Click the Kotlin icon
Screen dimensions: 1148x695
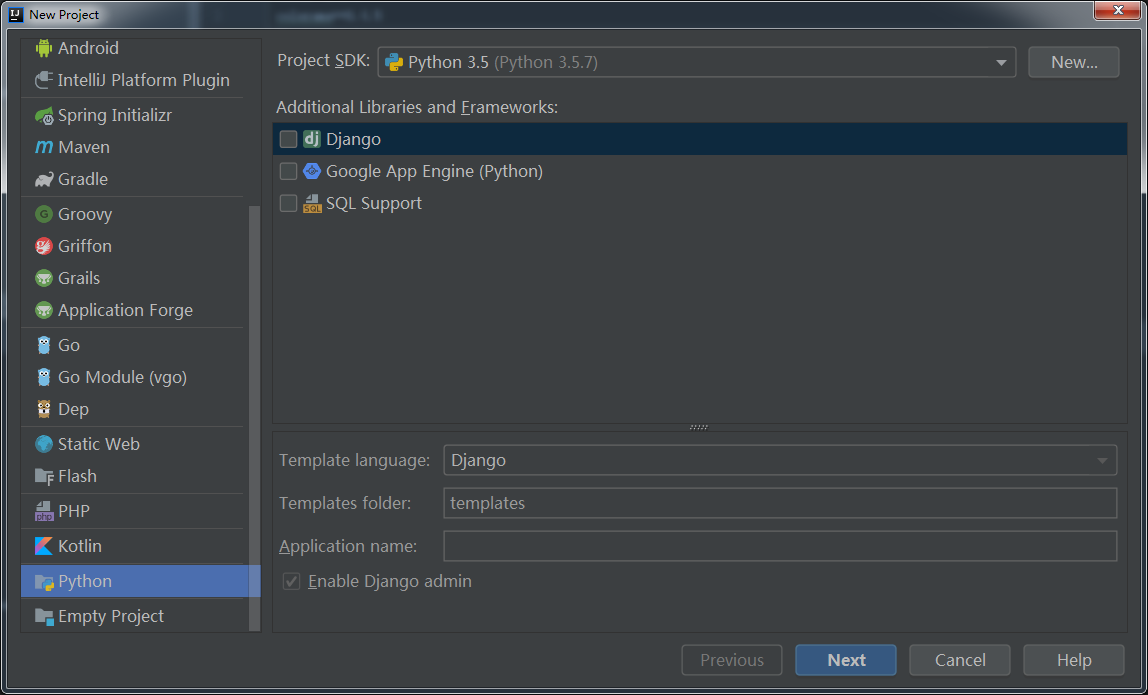tap(44, 546)
